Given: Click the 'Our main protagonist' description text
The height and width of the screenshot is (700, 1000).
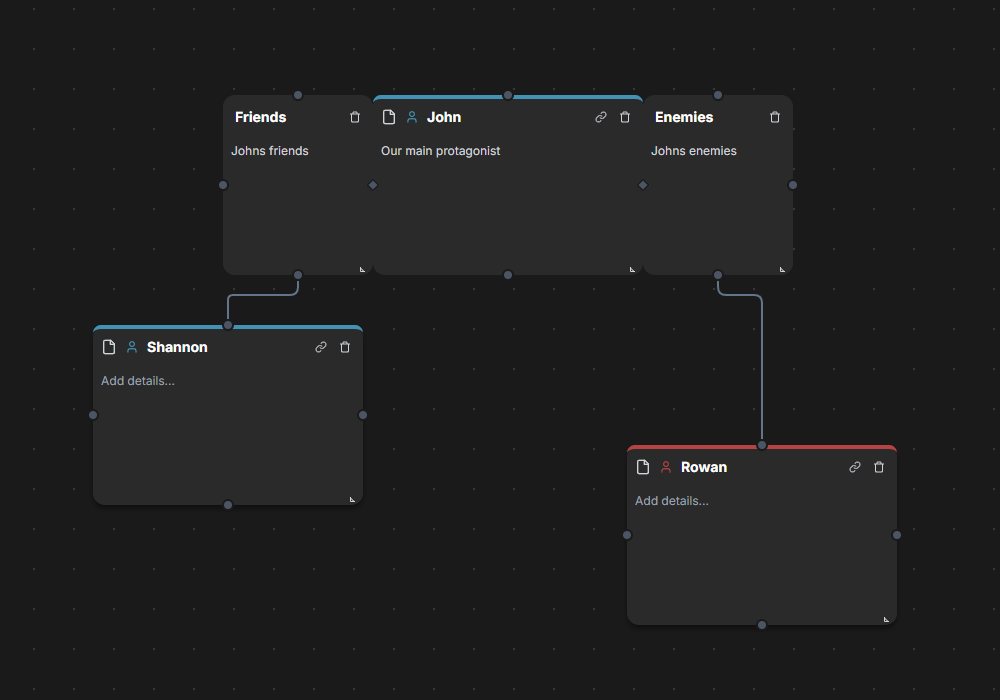Looking at the screenshot, I should point(440,151).
